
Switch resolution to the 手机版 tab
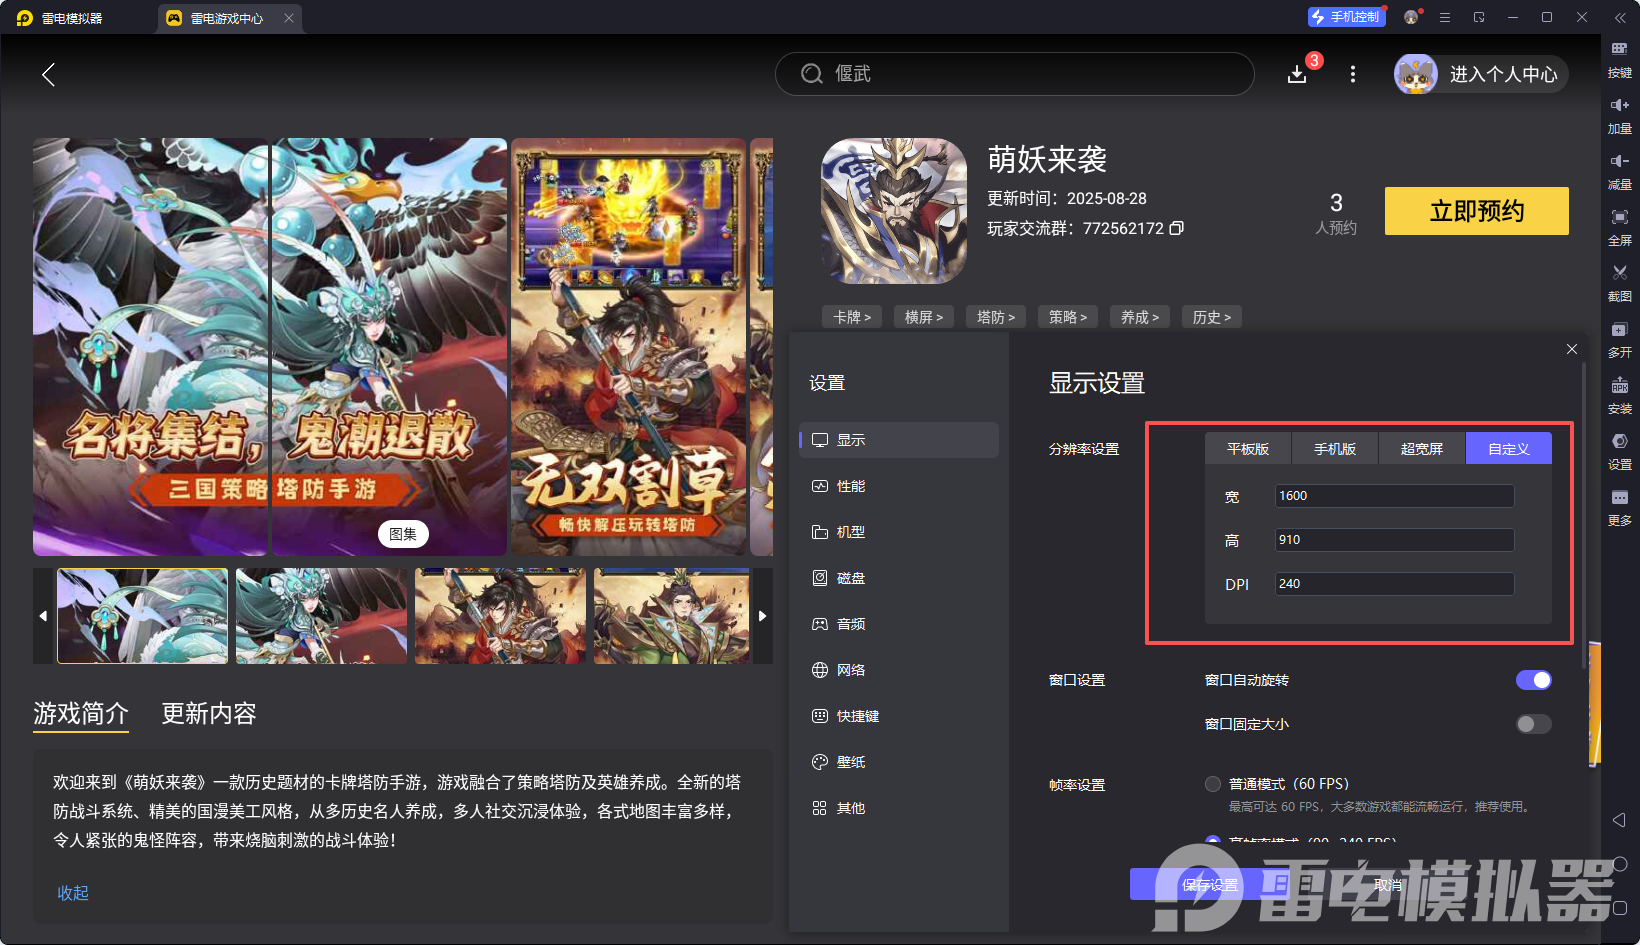[1335, 449]
